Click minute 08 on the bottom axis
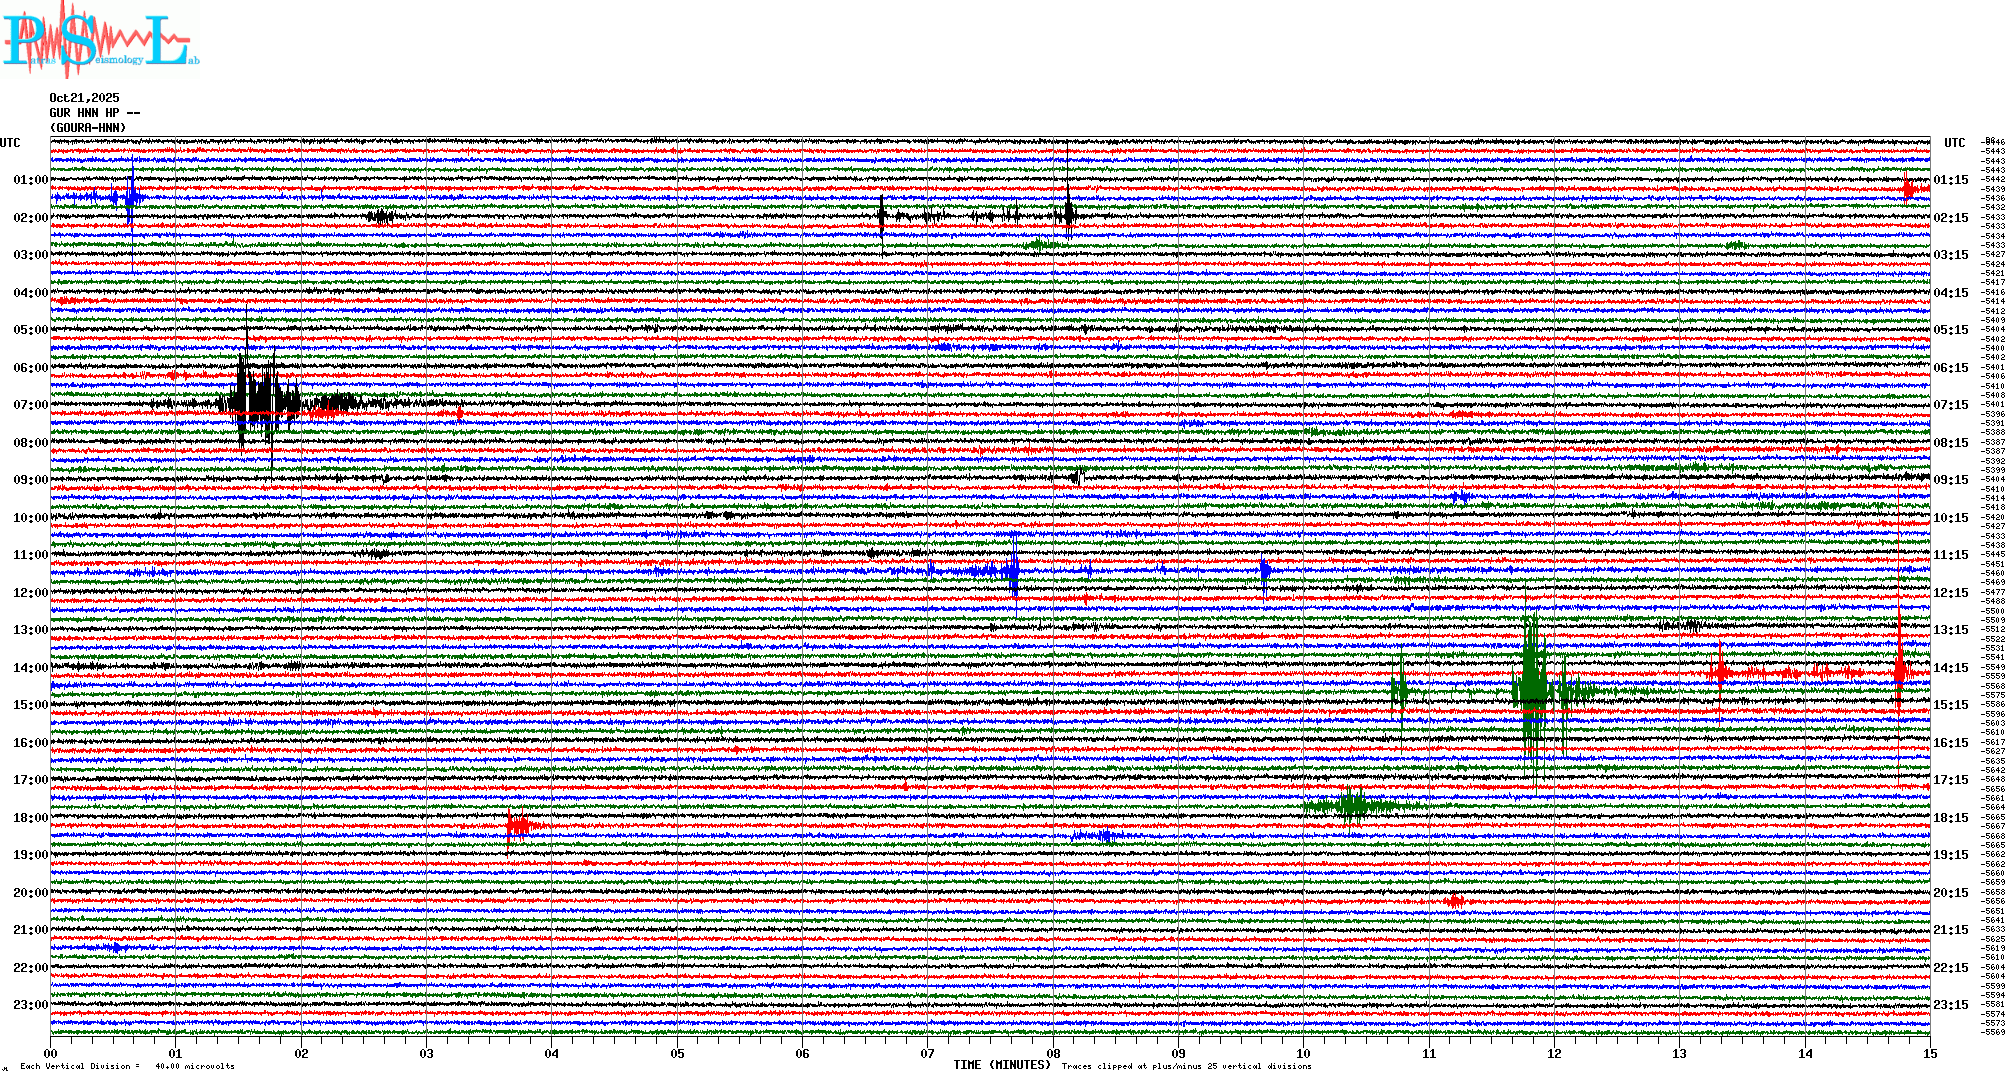 (x=1053, y=1053)
